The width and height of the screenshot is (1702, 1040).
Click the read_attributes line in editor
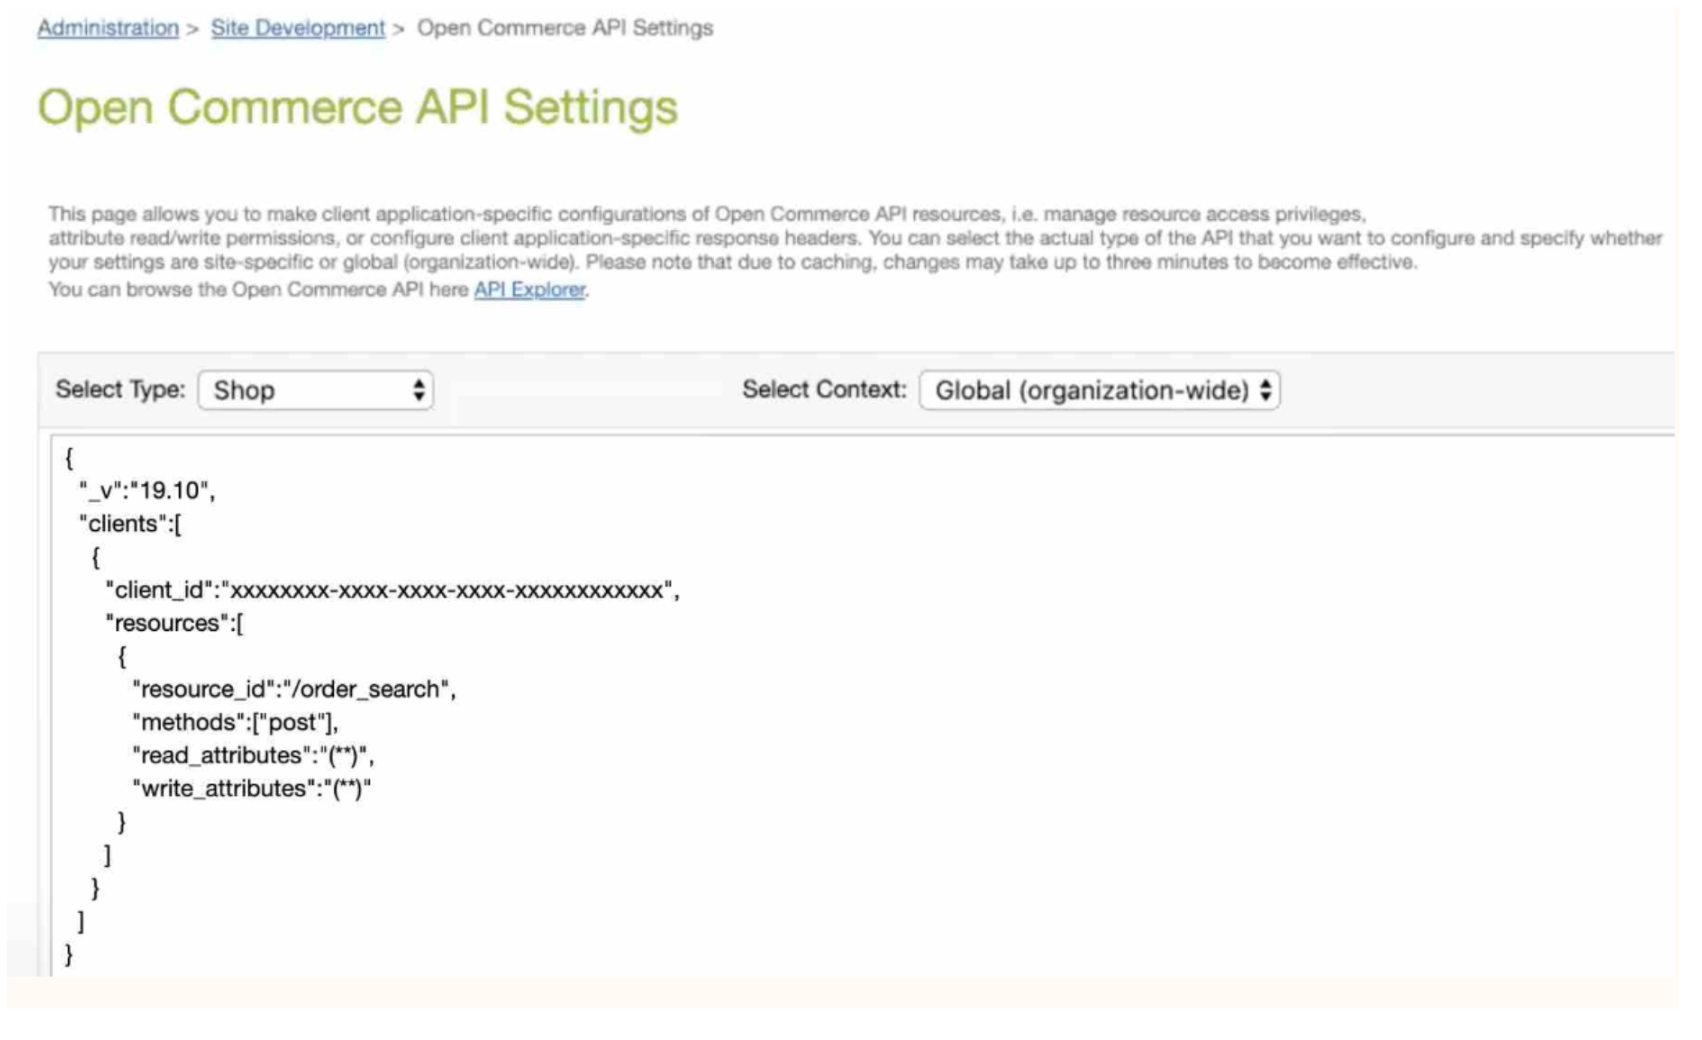[x=253, y=755]
